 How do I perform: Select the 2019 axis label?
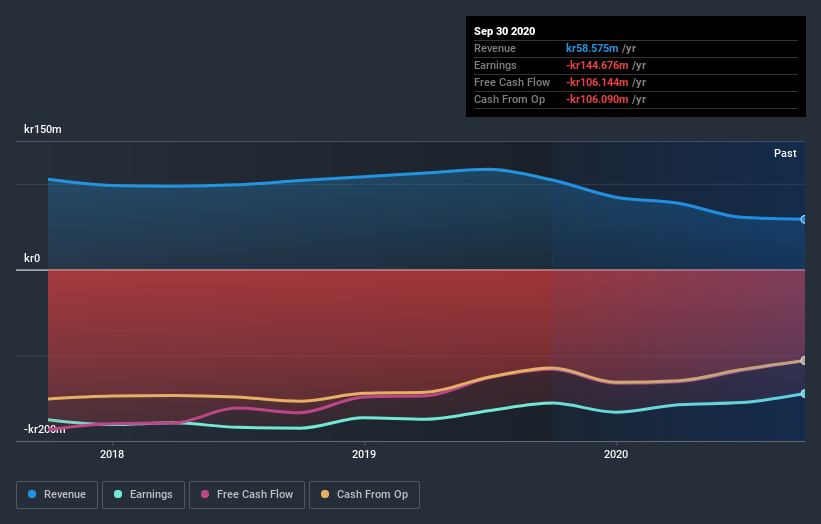[x=364, y=454]
